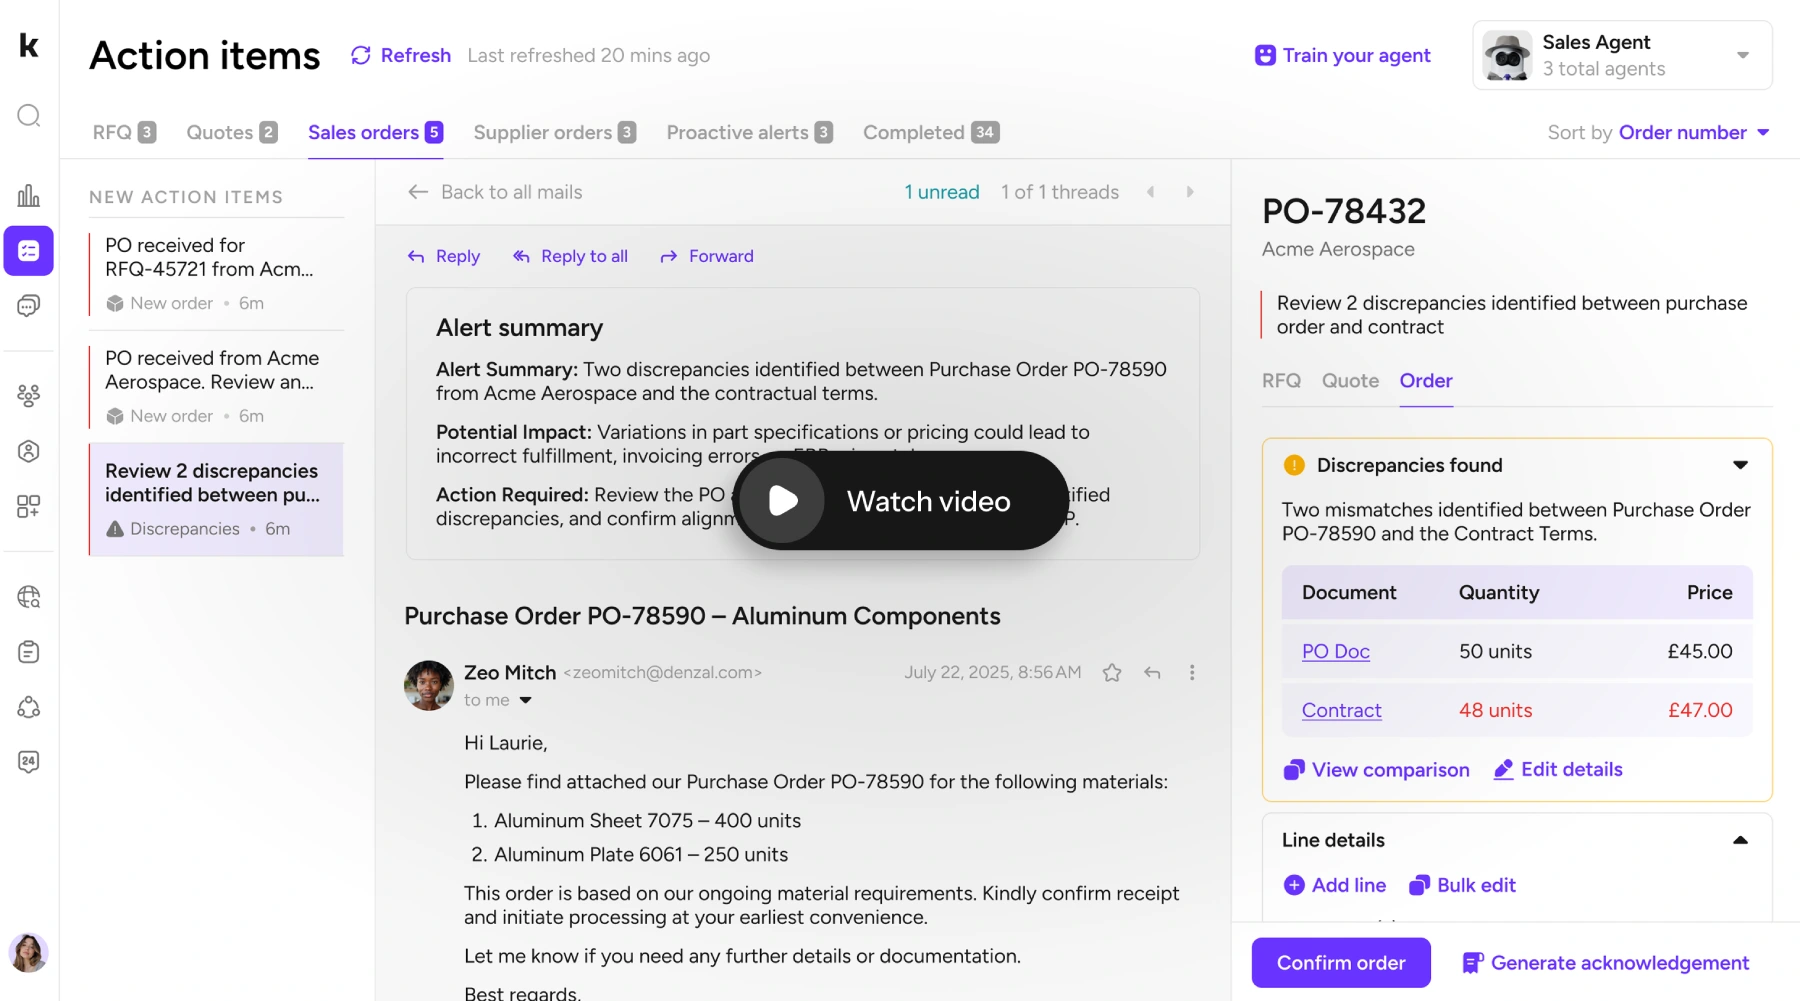Click the reply arrow icon beside email timestamp
1800x1001 pixels.
[1152, 673]
